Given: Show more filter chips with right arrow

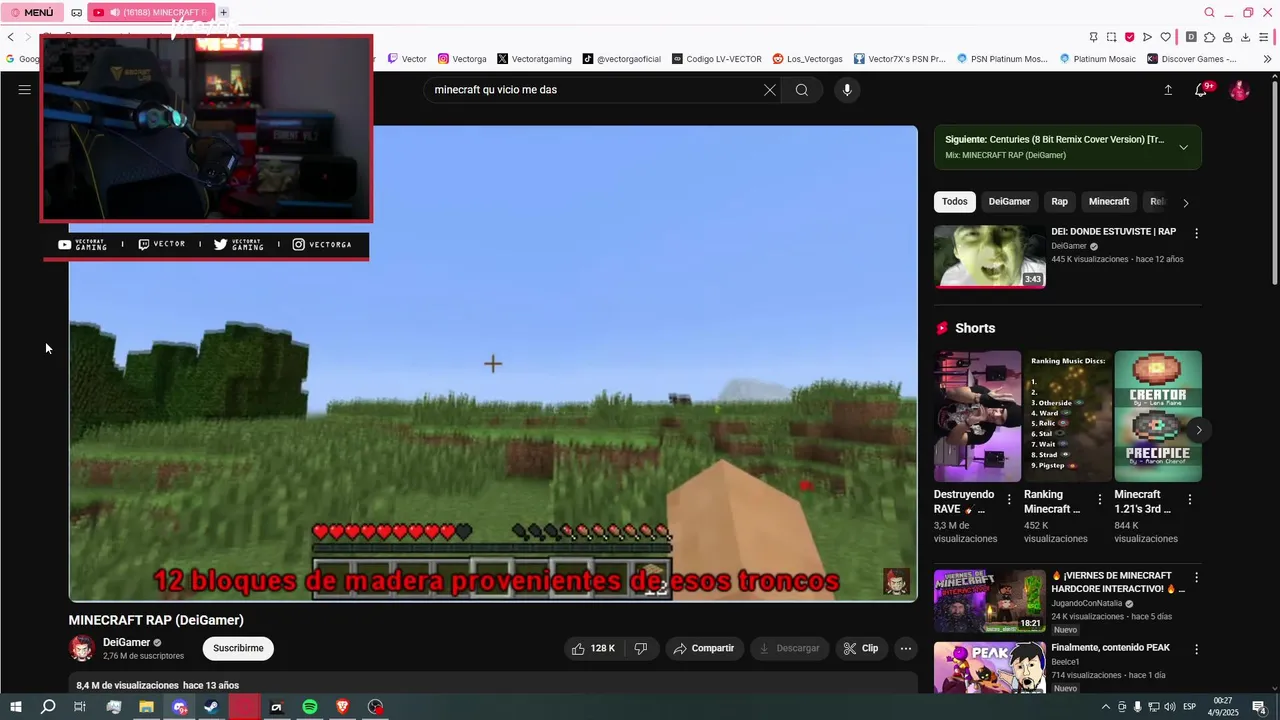Looking at the screenshot, I should coord(1186,203).
